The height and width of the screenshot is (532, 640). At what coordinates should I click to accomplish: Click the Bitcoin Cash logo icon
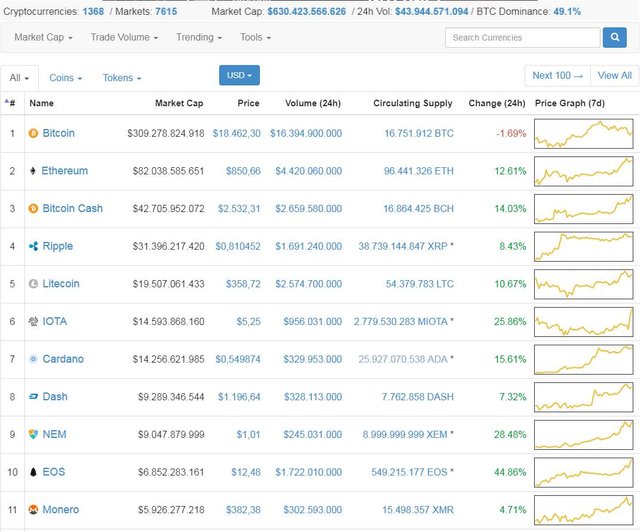[x=33, y=208]
